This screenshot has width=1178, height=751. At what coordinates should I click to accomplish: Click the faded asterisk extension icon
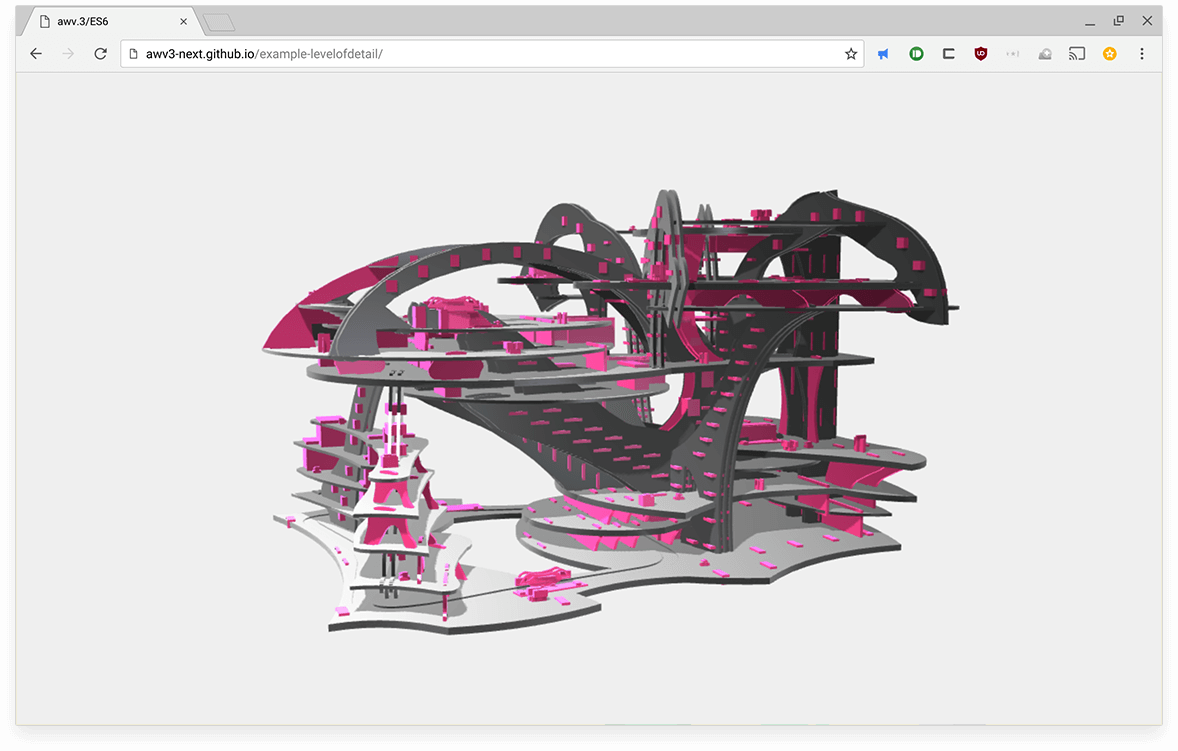1013,54
